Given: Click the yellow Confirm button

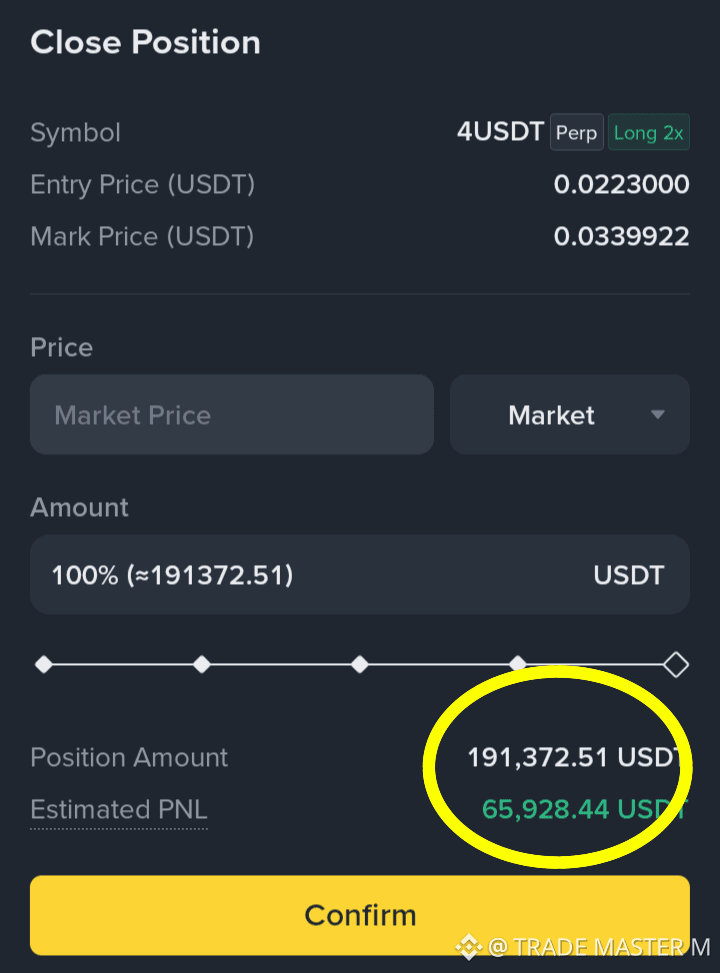Looking at the screenshot, I should pyautogui.click(x=359, y=915).
